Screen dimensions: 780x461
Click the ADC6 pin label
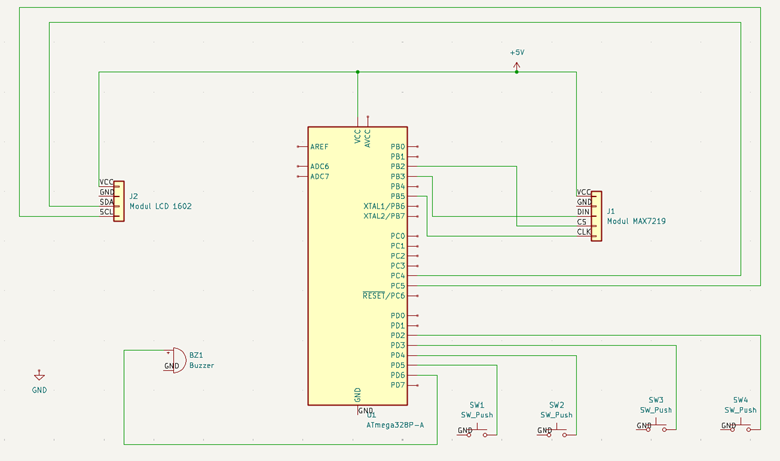point(319,167)
